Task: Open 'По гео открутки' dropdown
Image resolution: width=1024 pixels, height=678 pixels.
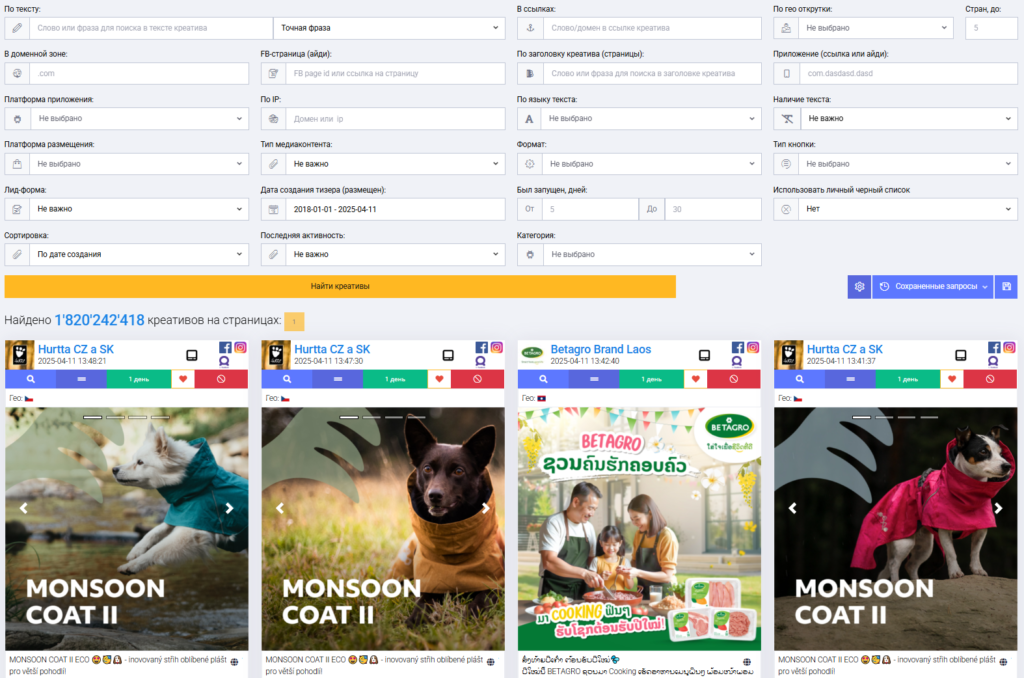Action: click(876, 28)
